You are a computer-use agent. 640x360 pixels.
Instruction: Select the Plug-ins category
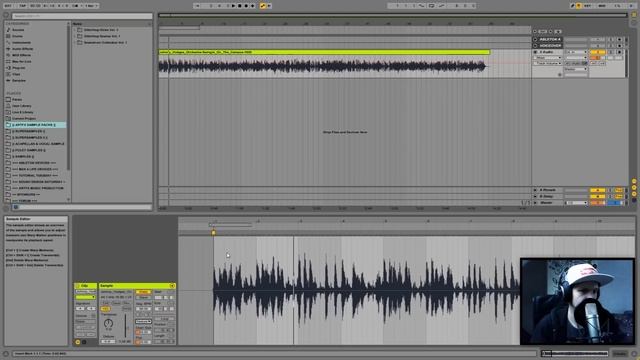(x=18, y=68)
